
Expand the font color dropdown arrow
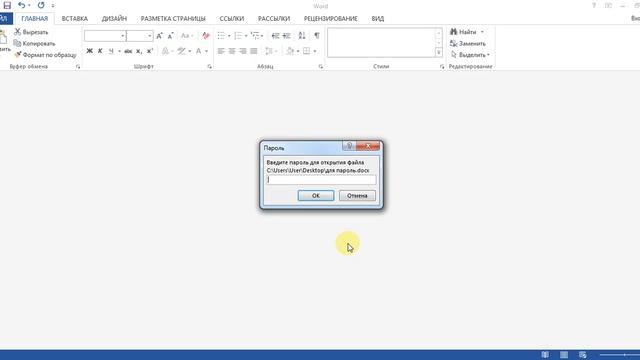coord(207,51)
